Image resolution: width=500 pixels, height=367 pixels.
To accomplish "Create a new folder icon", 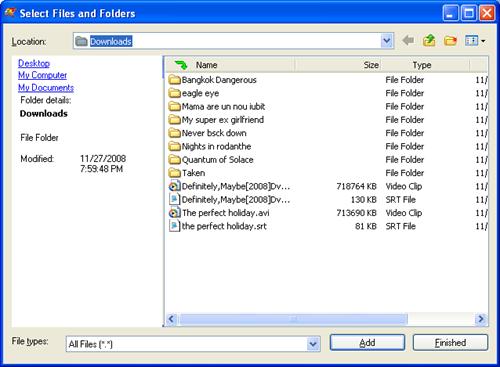I will pyautogui.click(x=450, y=41).
